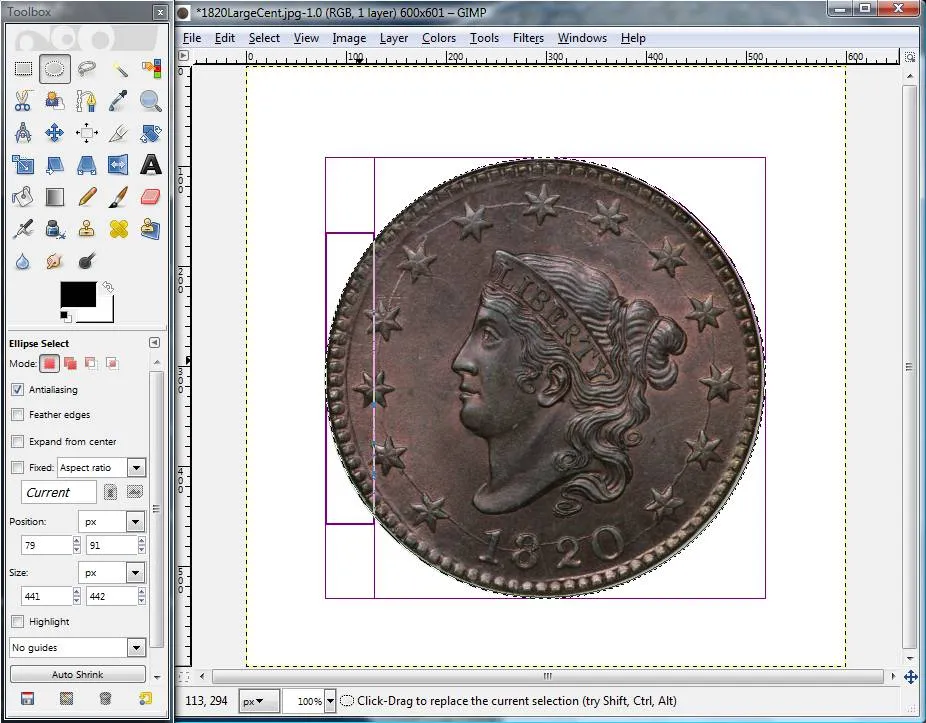The width and height of the screenshot is (926, 723).
Task: Click the white background color swatch
Action: point(105,315)
